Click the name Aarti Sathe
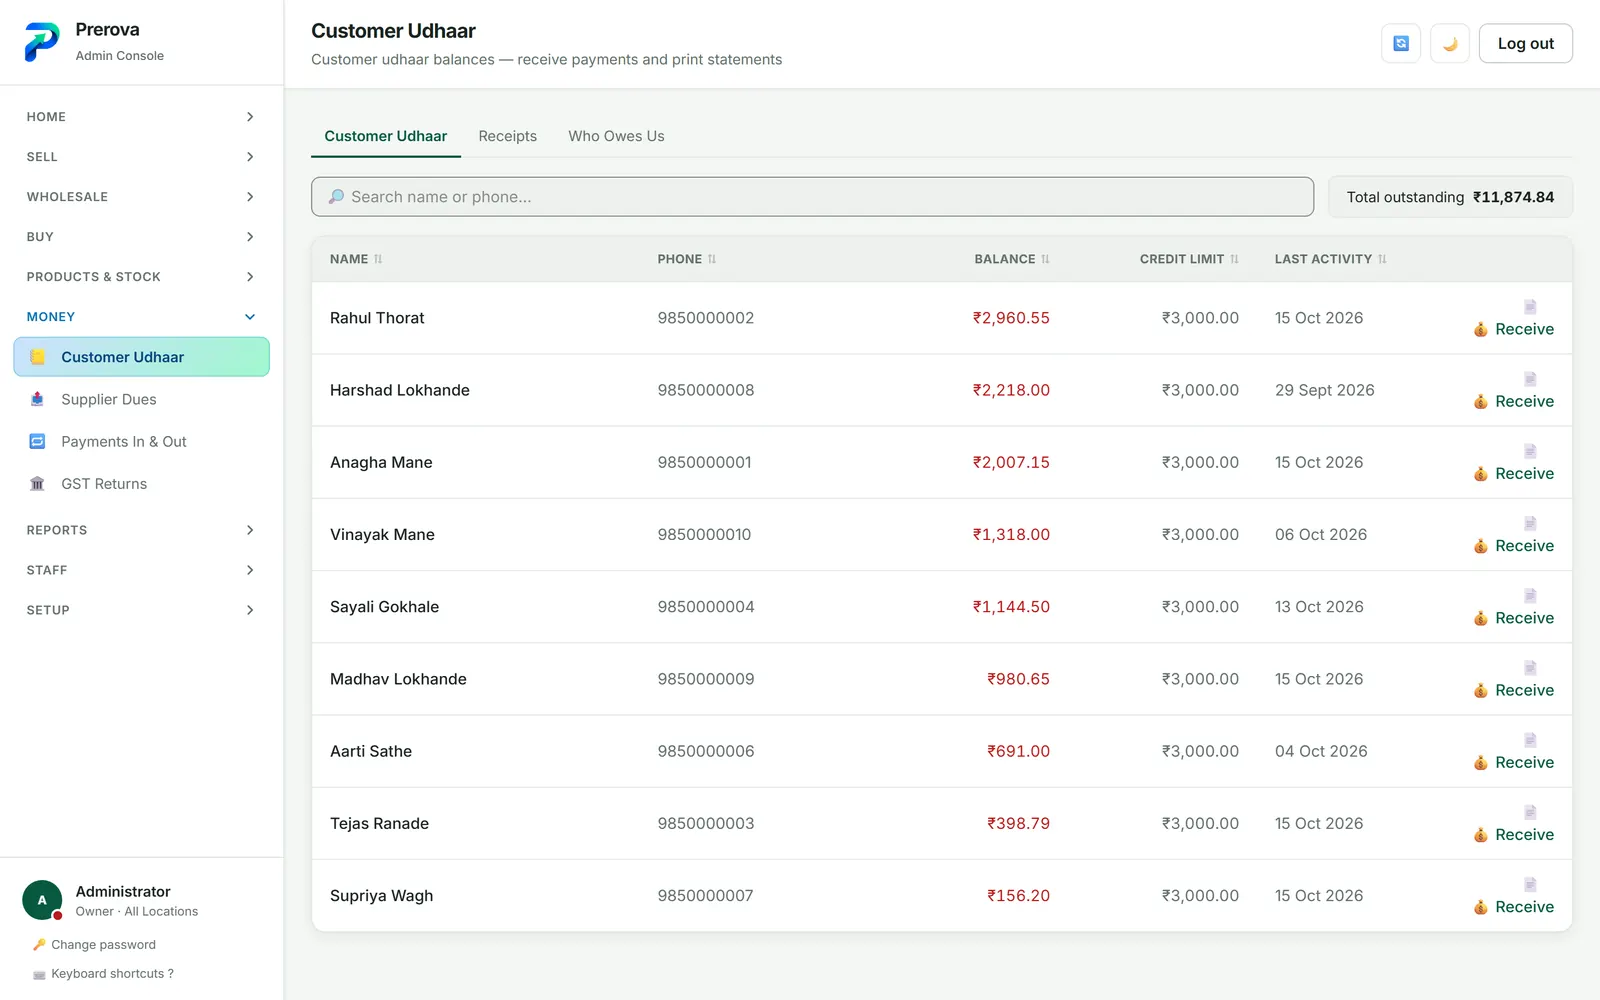This screenshot has height=1000, width=1600. click(371, 751)
